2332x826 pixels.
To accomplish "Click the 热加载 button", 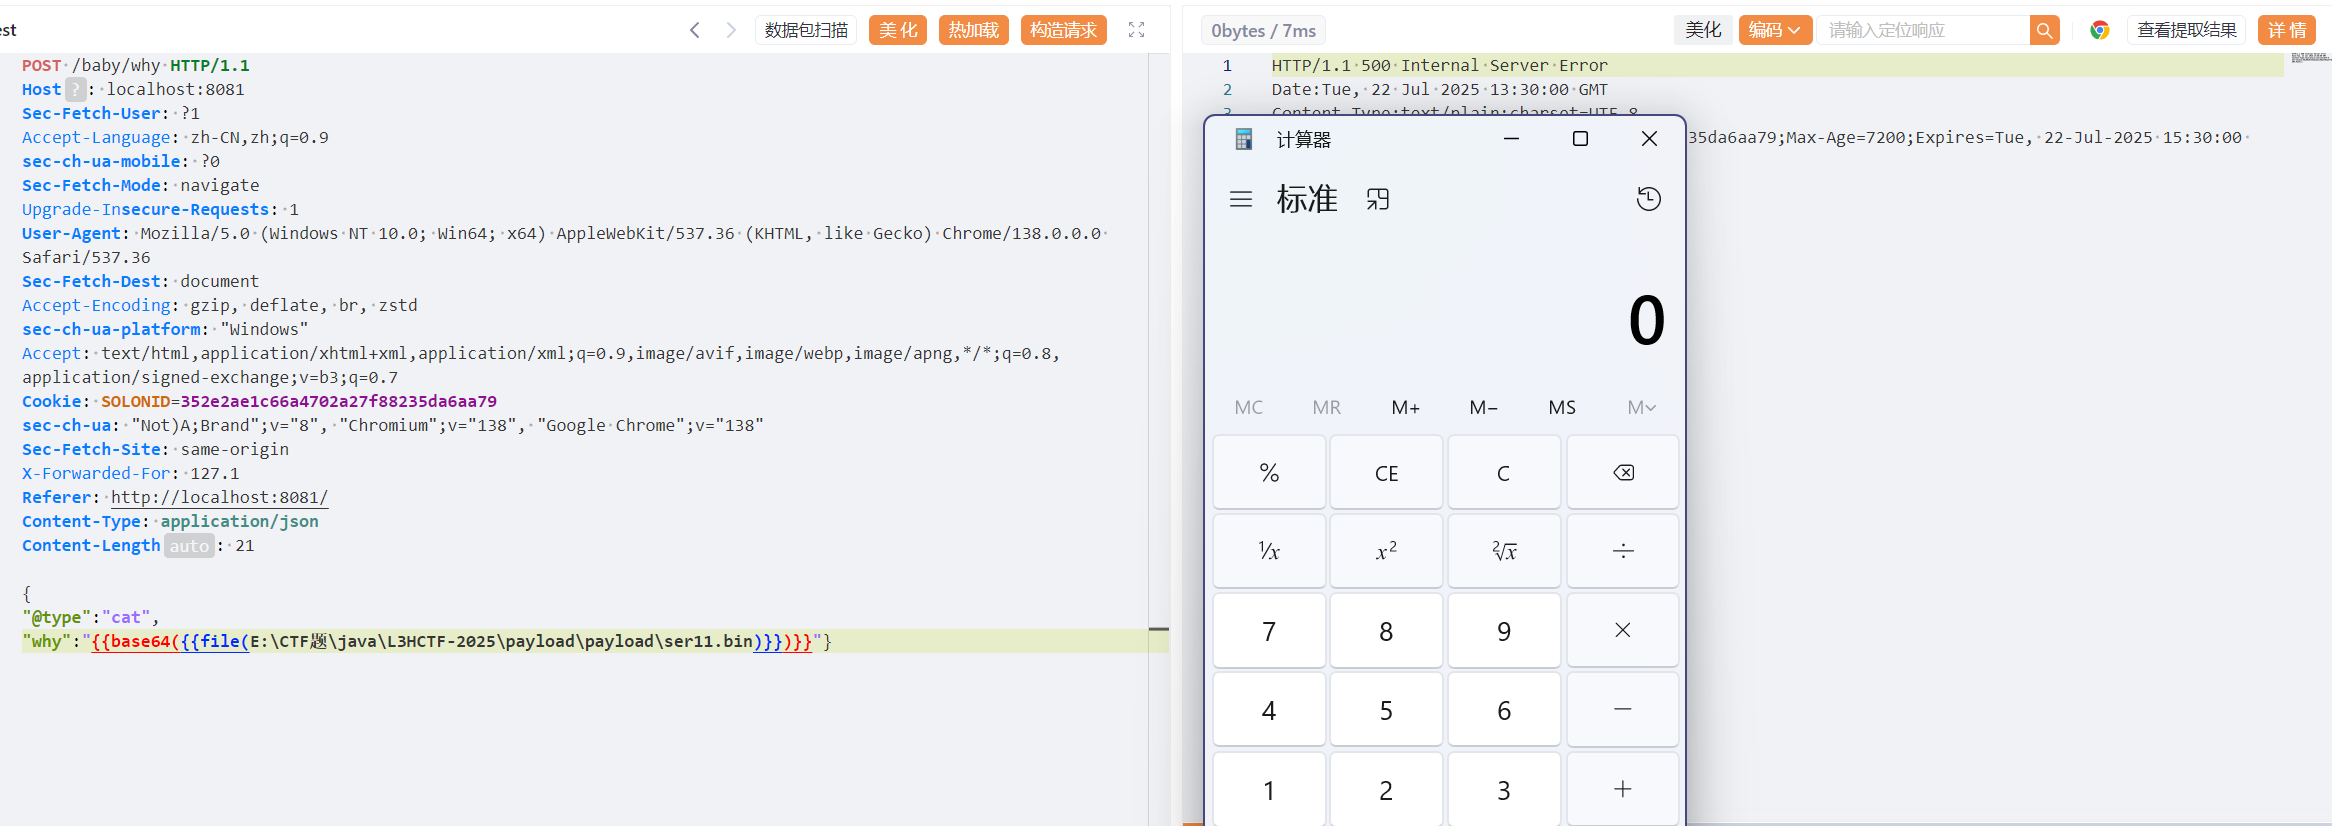I will tap(974, 30).
